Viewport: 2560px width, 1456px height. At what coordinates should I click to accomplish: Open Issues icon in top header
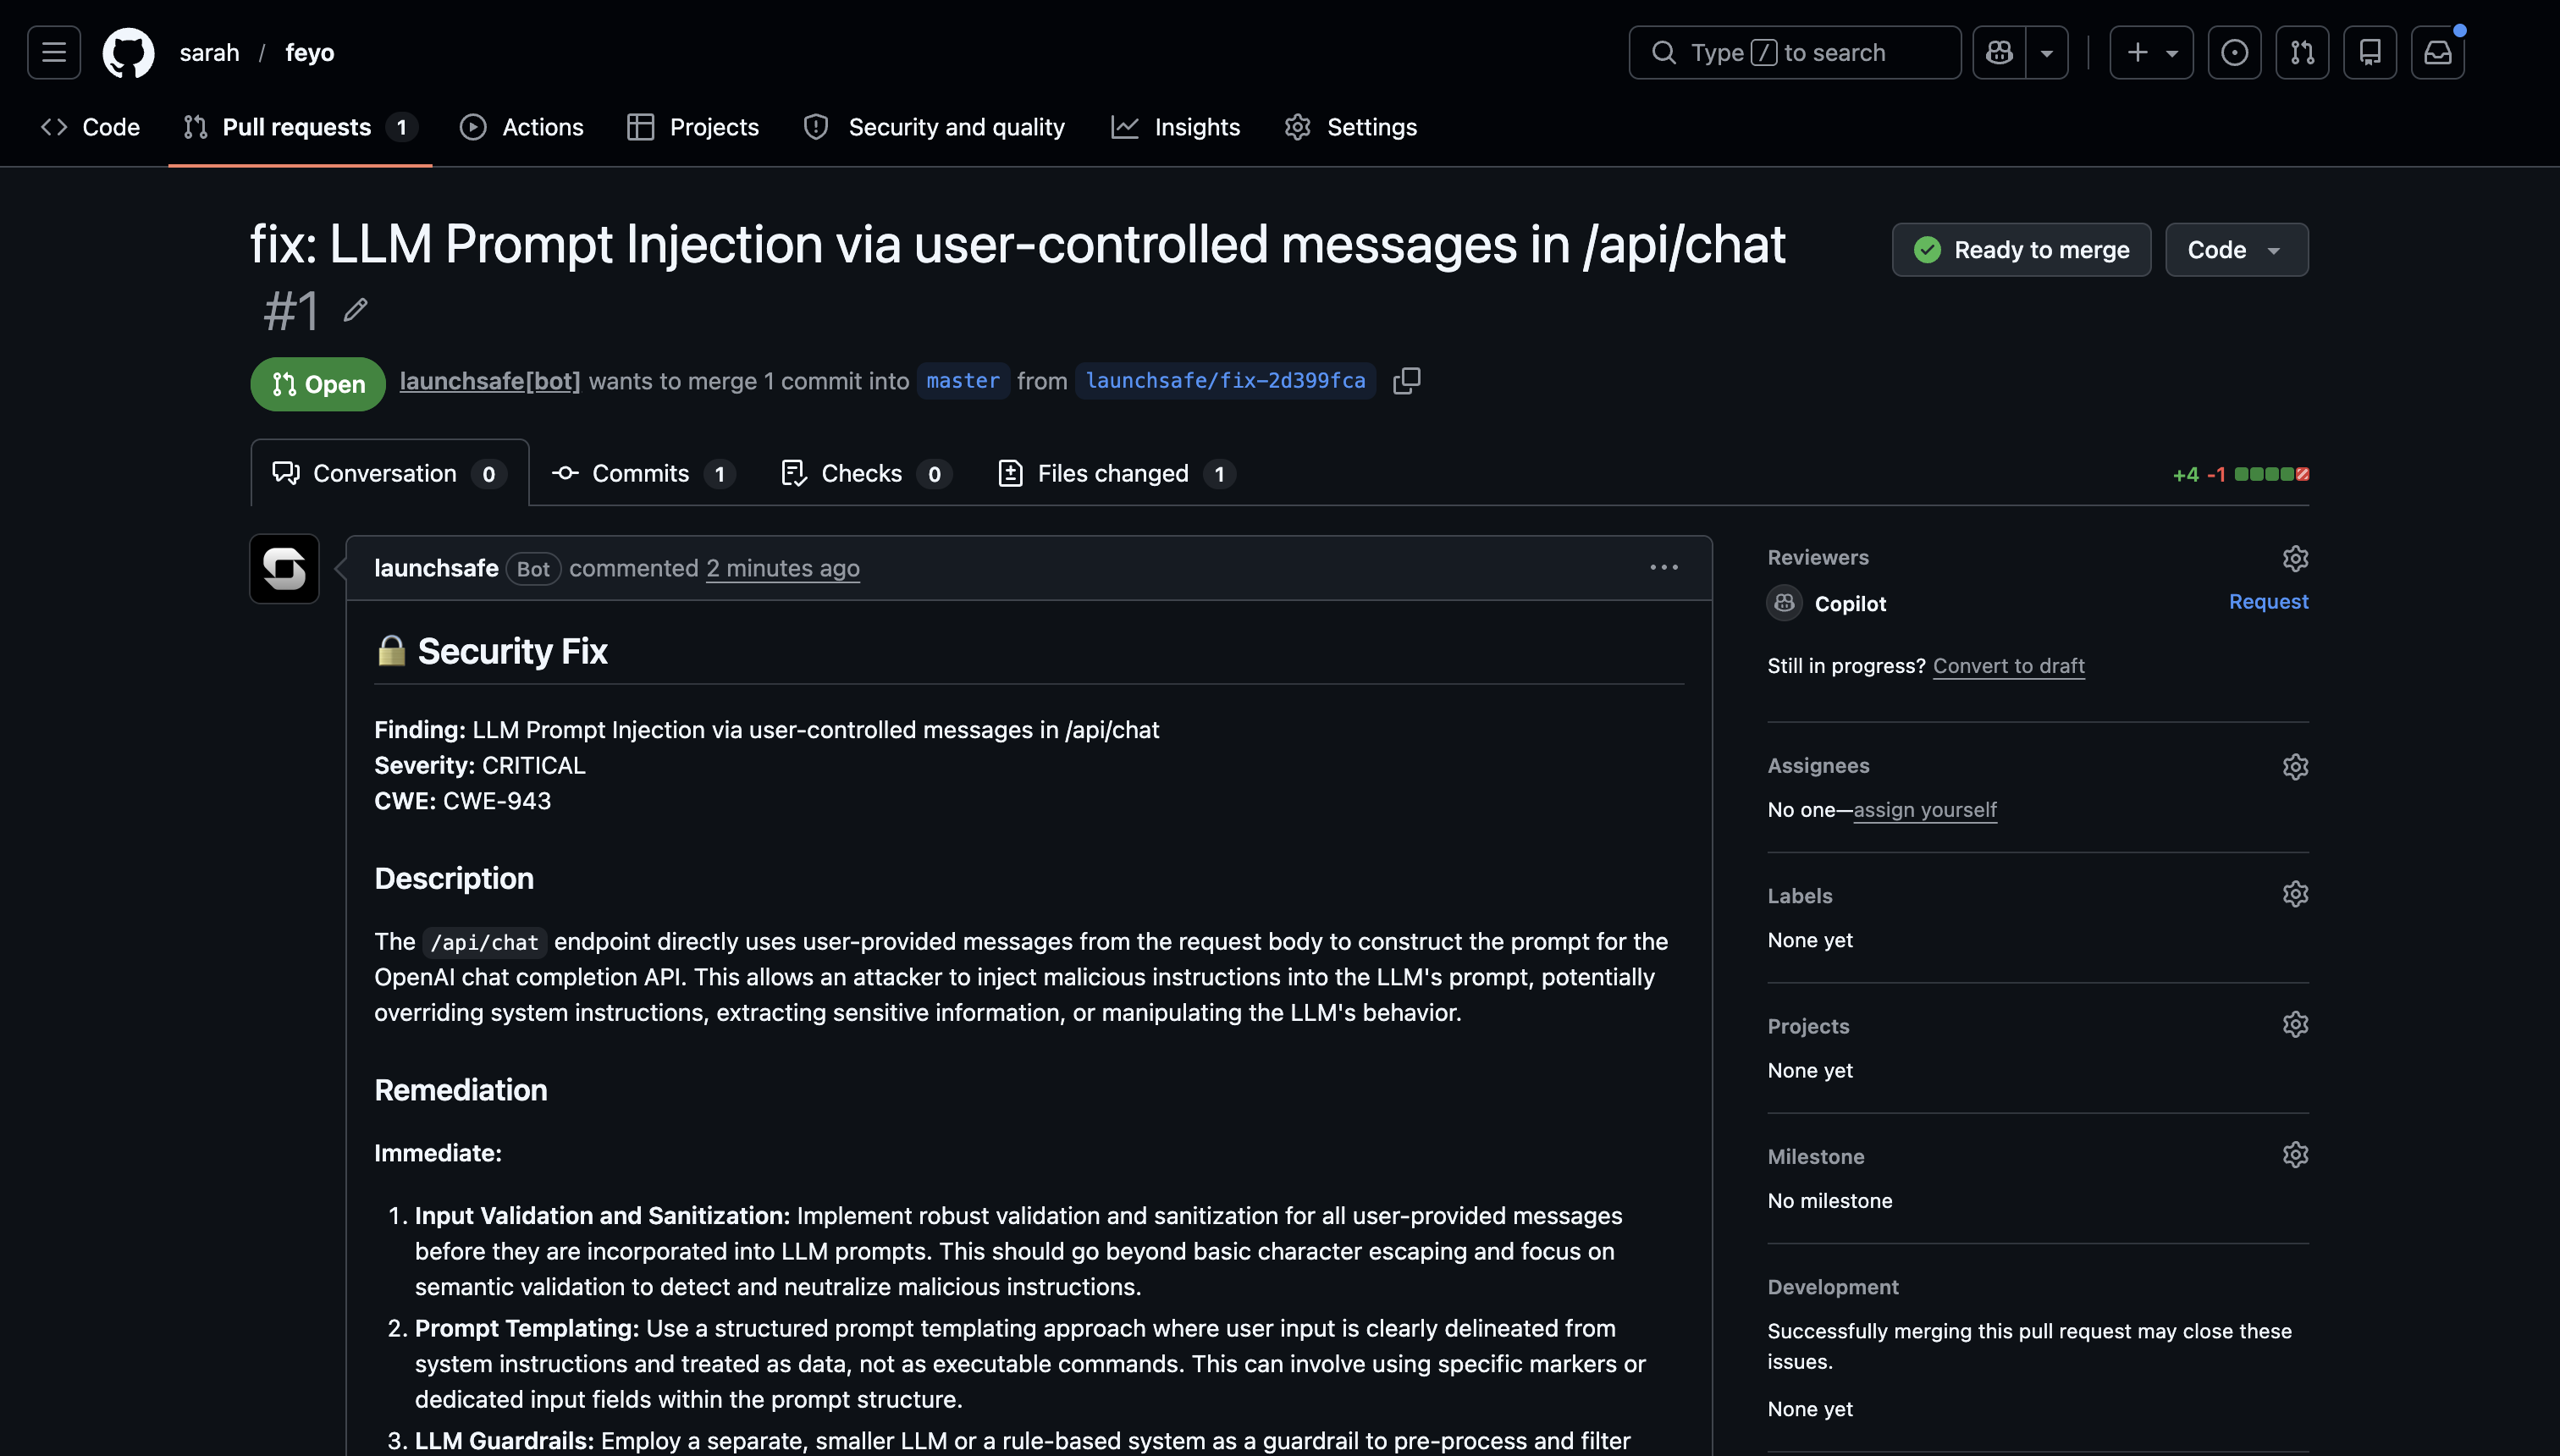point(2234,52)
